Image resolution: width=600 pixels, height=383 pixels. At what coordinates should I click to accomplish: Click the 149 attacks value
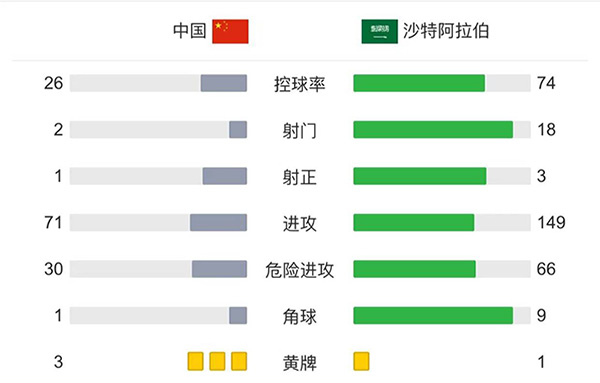click(551, 222)
